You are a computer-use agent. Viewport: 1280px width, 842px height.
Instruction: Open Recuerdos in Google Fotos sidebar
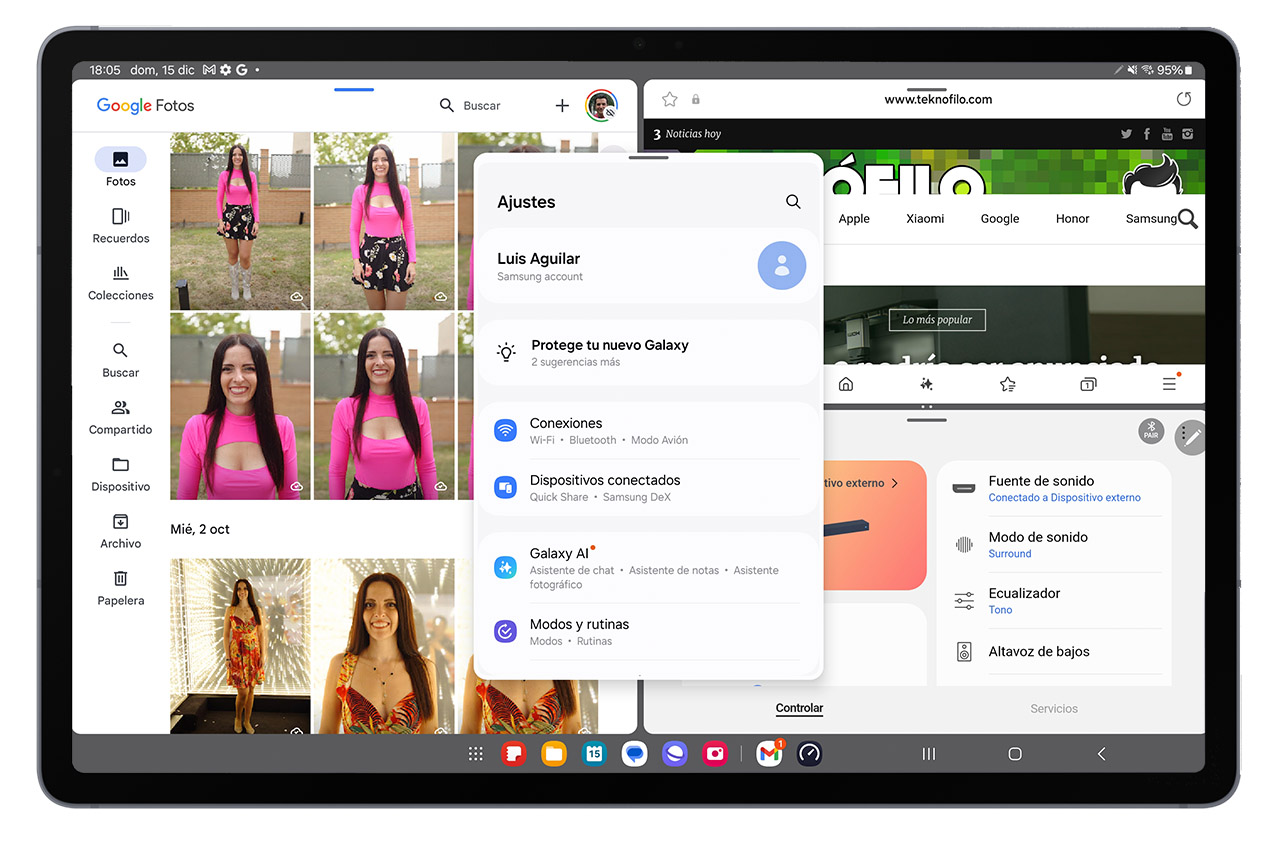(120, 225)
